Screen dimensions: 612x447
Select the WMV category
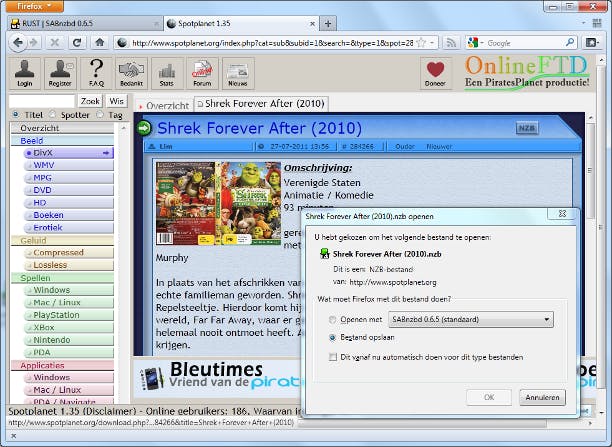click(69, 165)
